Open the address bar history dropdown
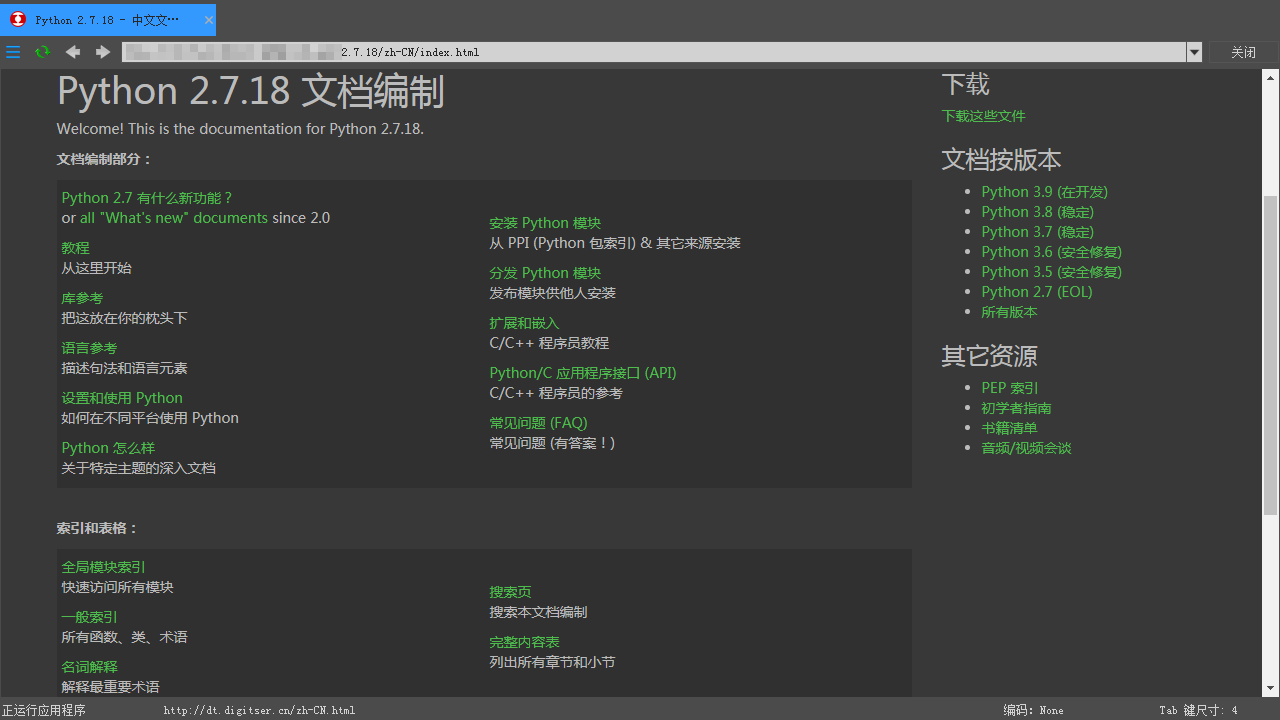 point(1194,52)
